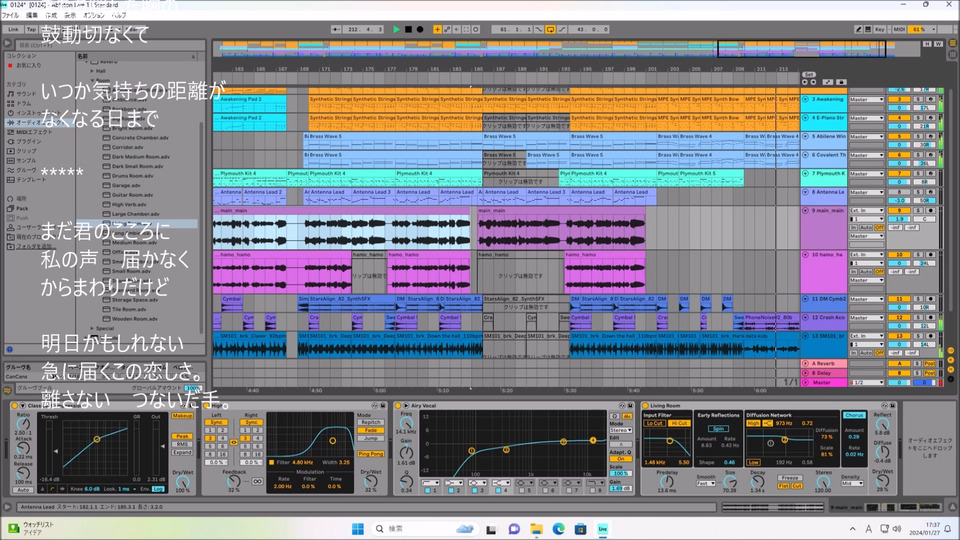The height and width of the screenshot is (540, 960).
Task: Click the Arrangement Record button
Action: (420, 29)
